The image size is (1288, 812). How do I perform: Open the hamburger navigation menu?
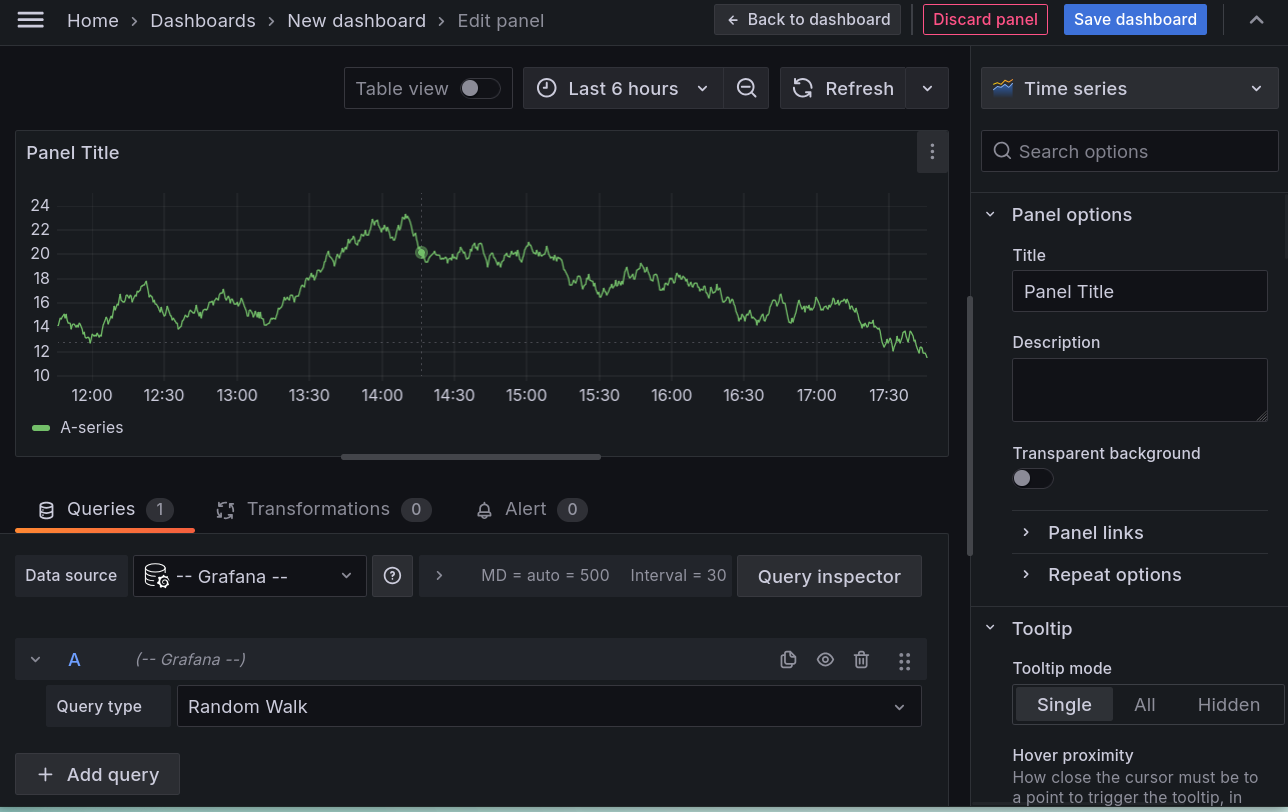point(31,20)
